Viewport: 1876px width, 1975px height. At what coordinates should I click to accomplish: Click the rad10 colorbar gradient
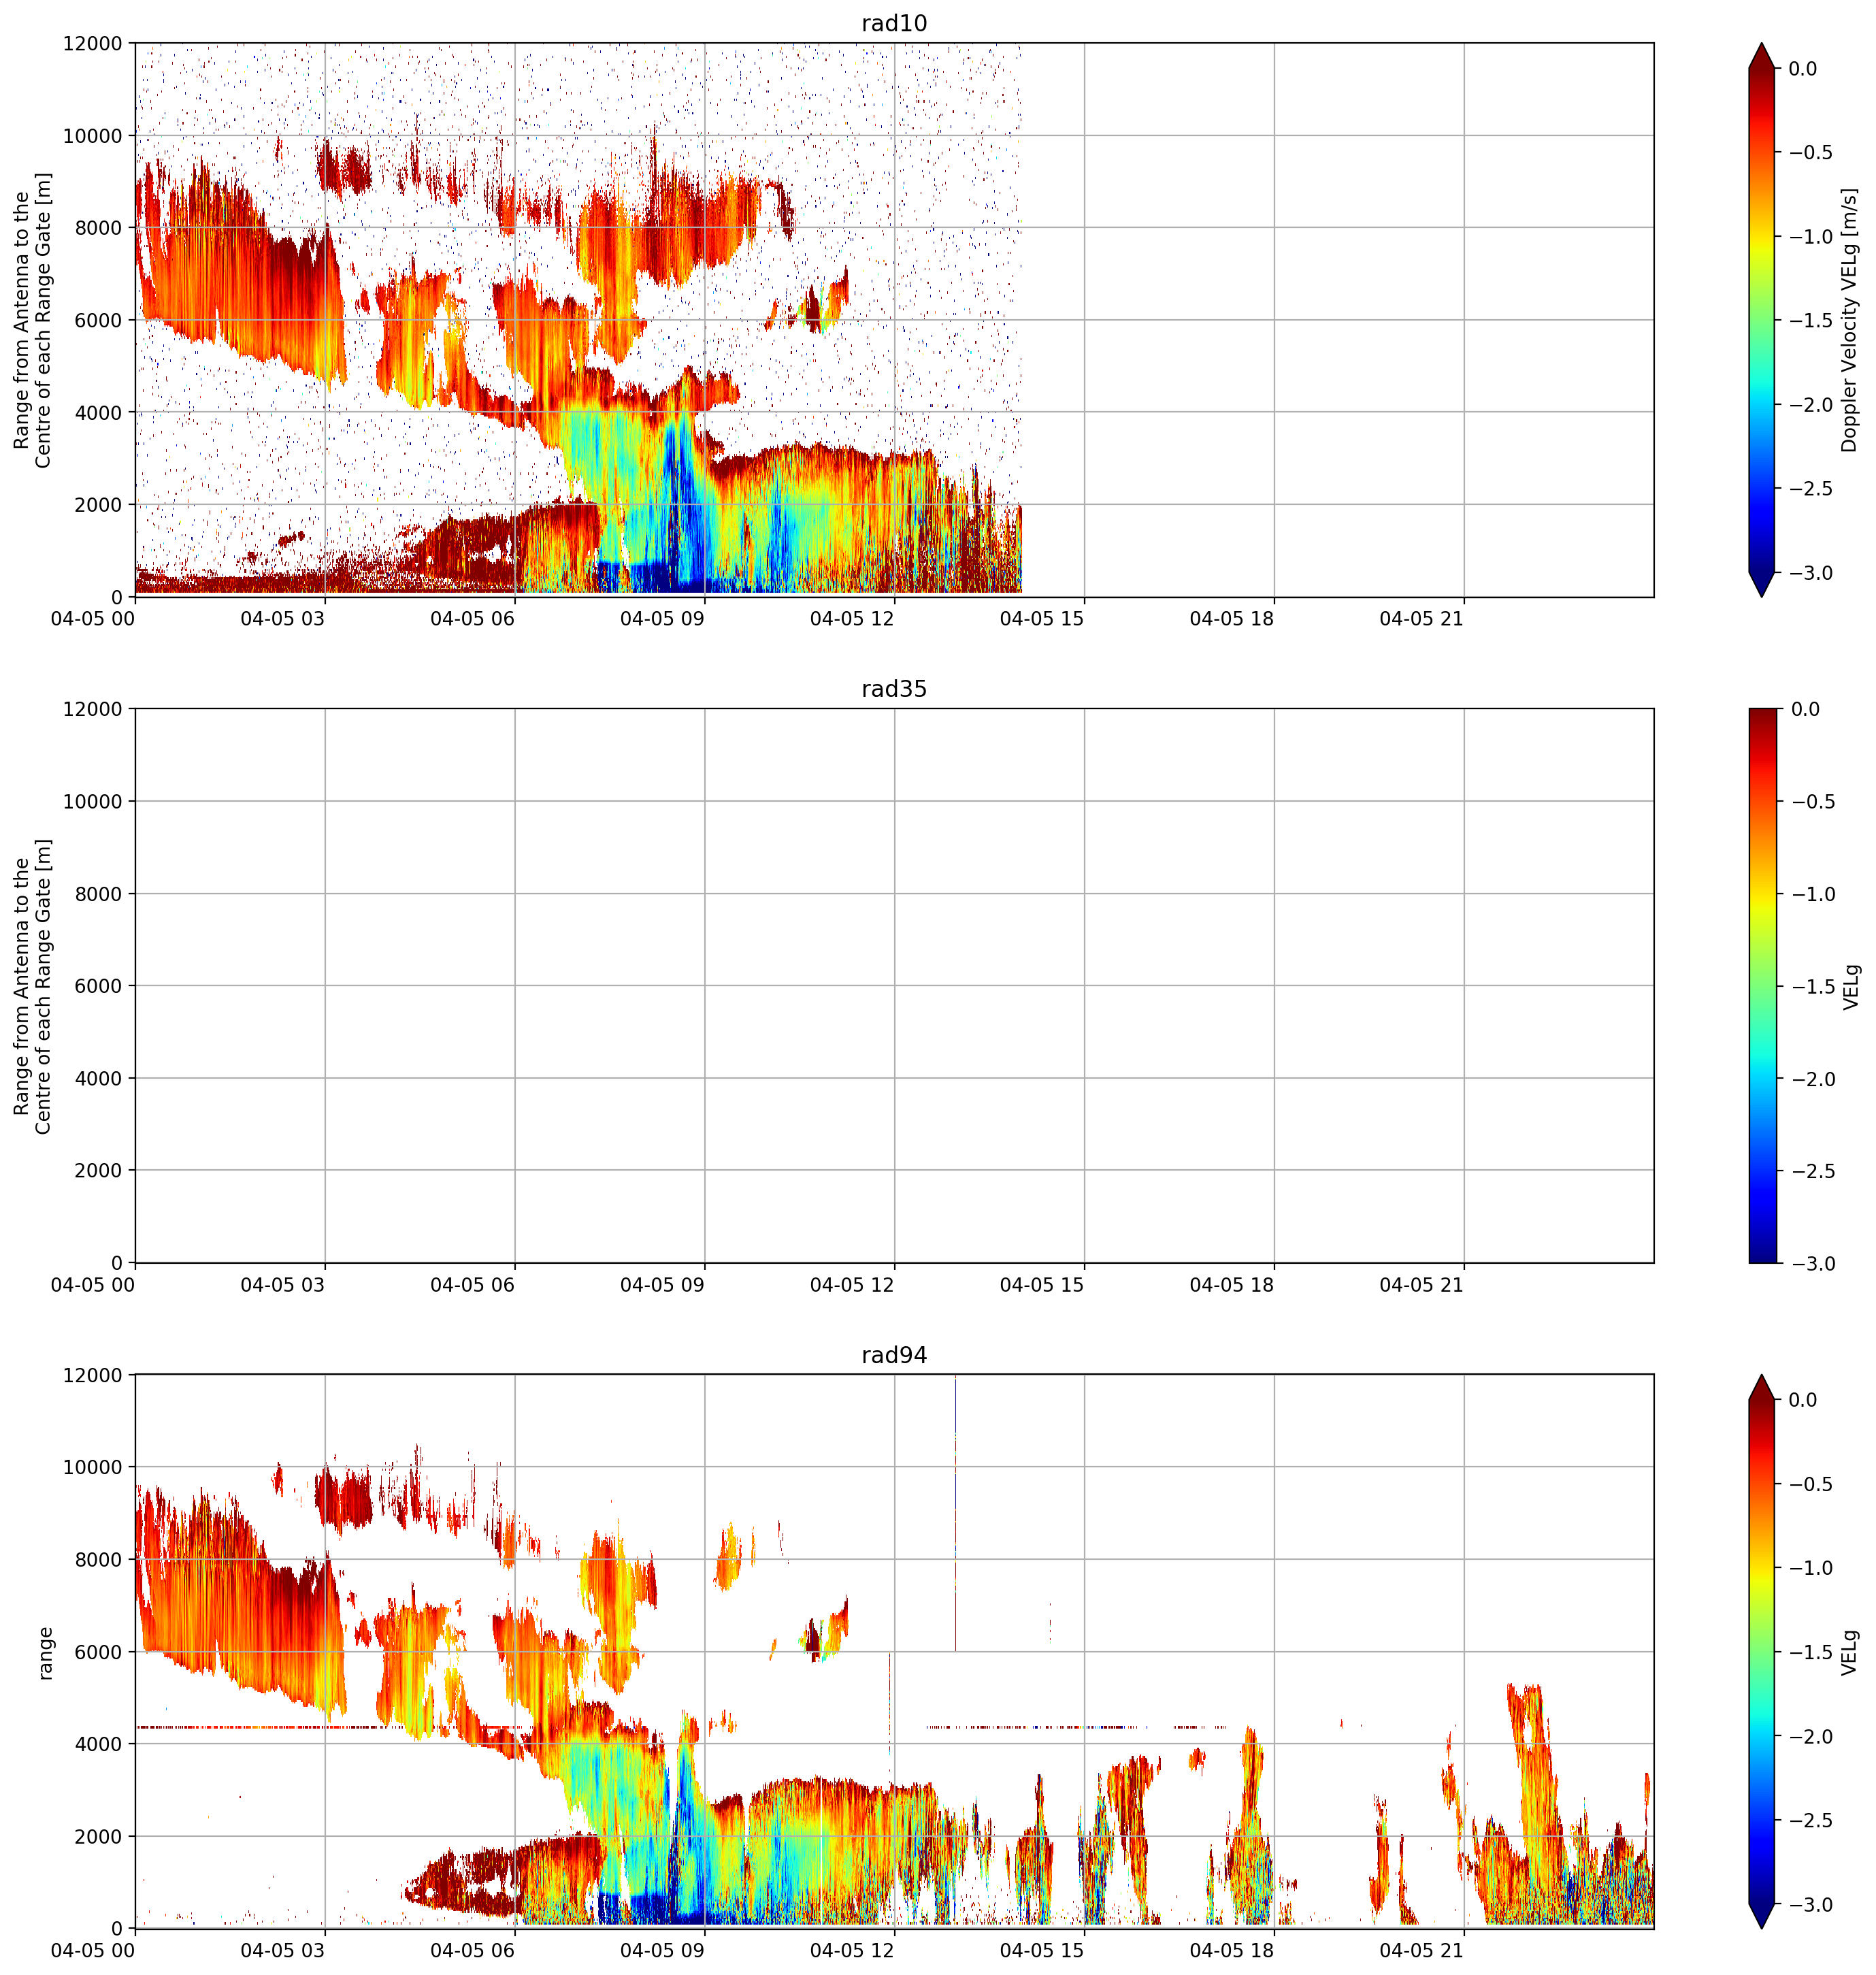[x=1762, y=320]
